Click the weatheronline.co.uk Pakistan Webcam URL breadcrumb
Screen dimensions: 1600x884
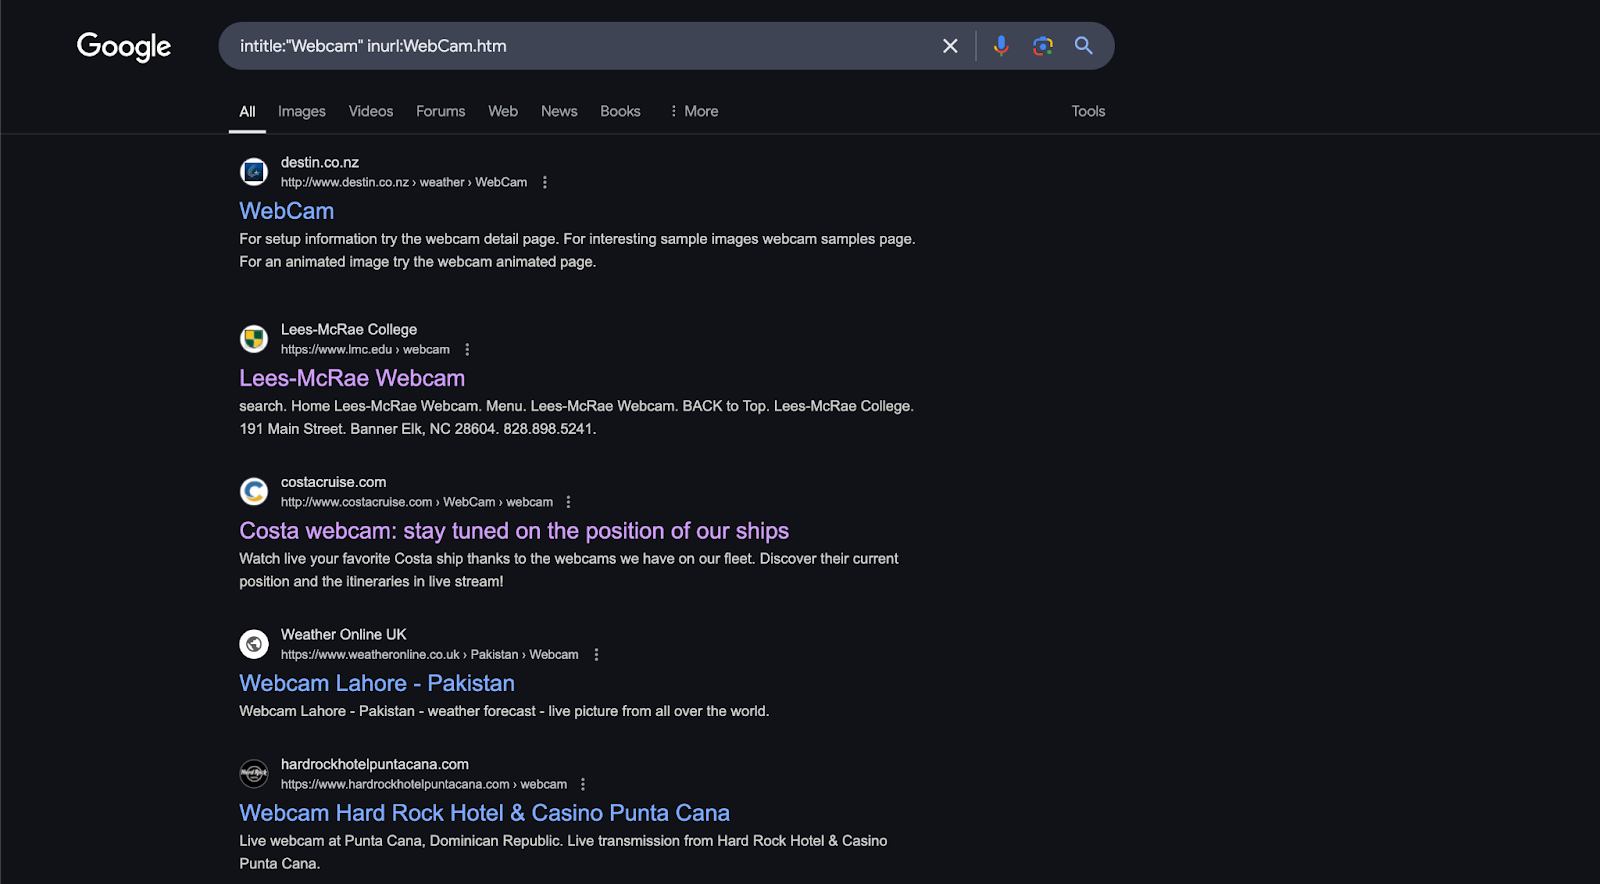click(x=430, y=654)
